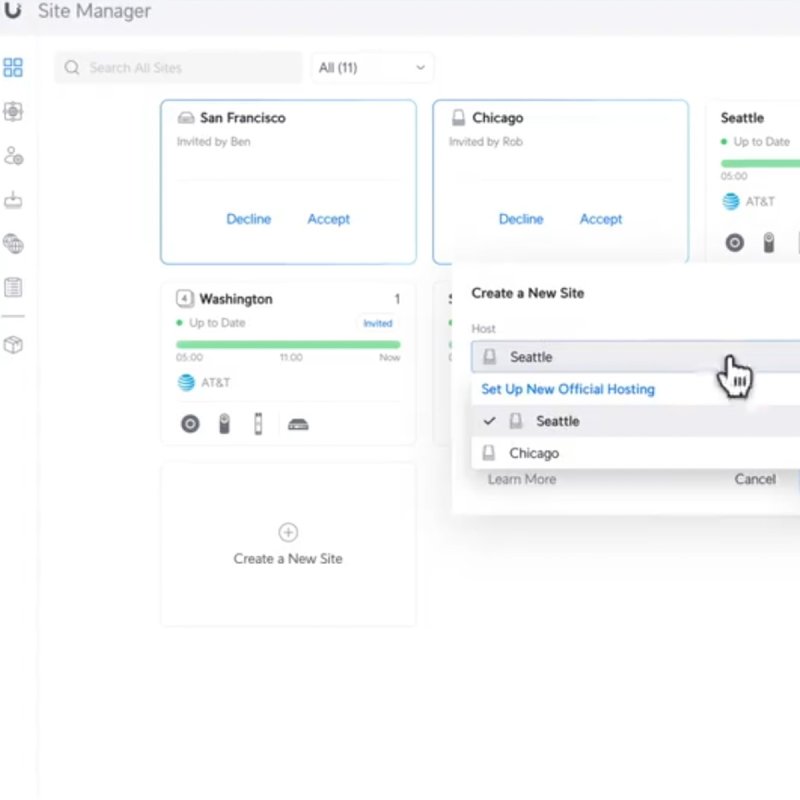Open the Sites grid view in the sidebar
This screenshot has height=800, width=800.
click(13, 67)
